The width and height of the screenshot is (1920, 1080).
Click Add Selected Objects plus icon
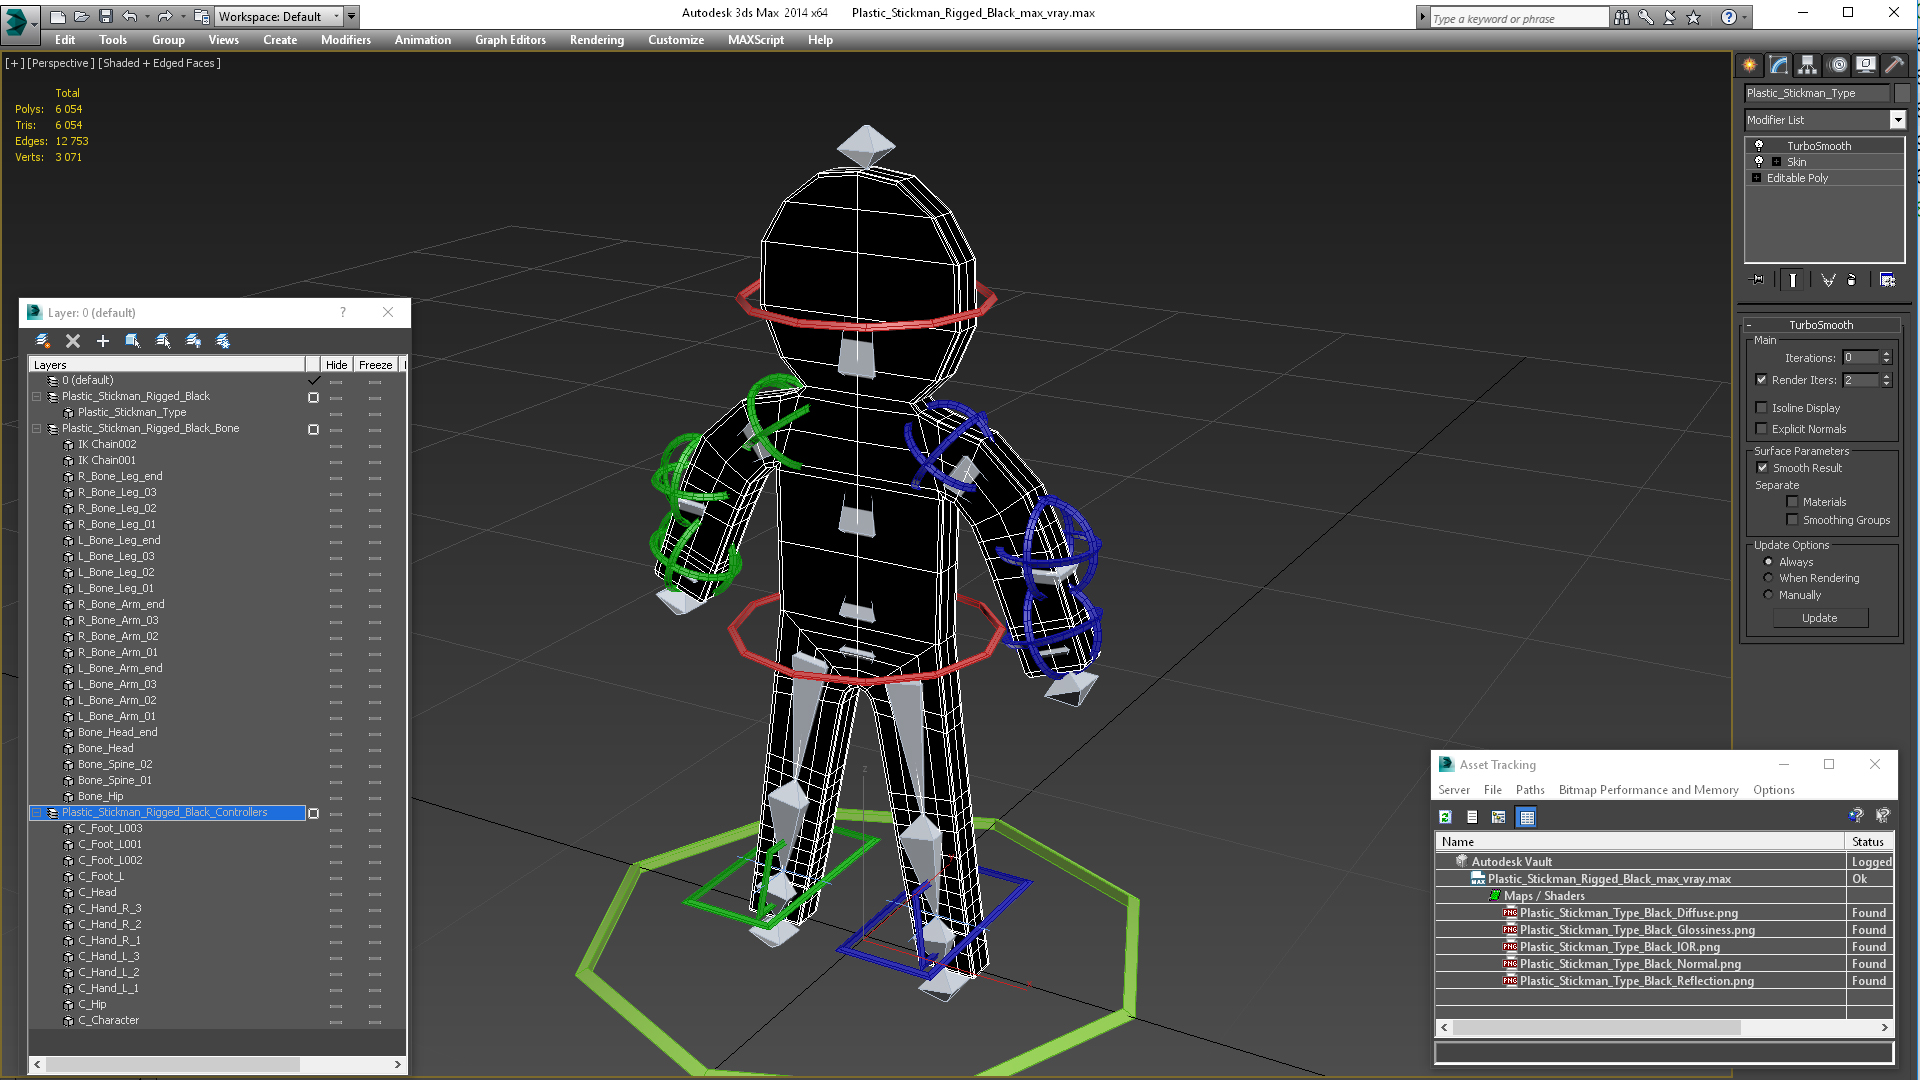click(x=102, y=341)
